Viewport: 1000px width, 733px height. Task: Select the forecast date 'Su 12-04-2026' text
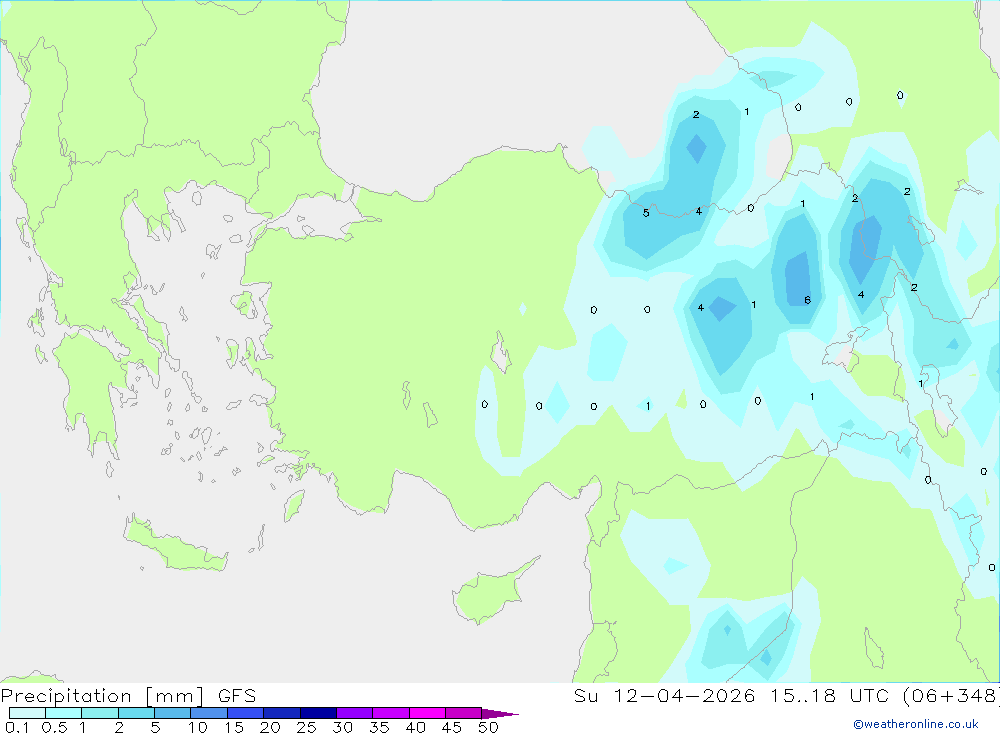click(x=664, y=695)
